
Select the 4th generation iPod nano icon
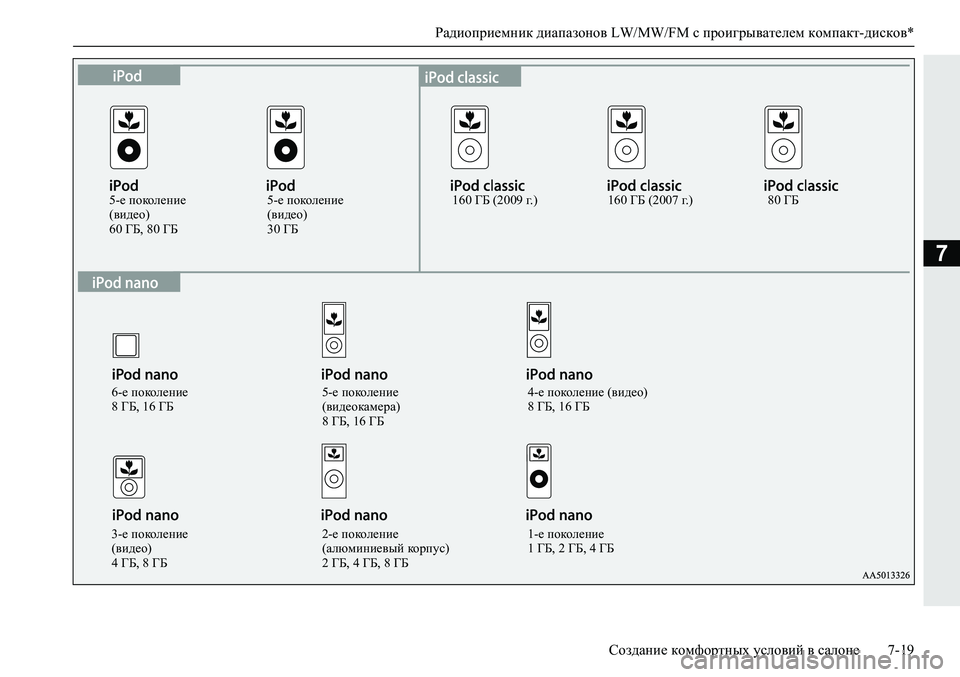[x=539, y=330]
